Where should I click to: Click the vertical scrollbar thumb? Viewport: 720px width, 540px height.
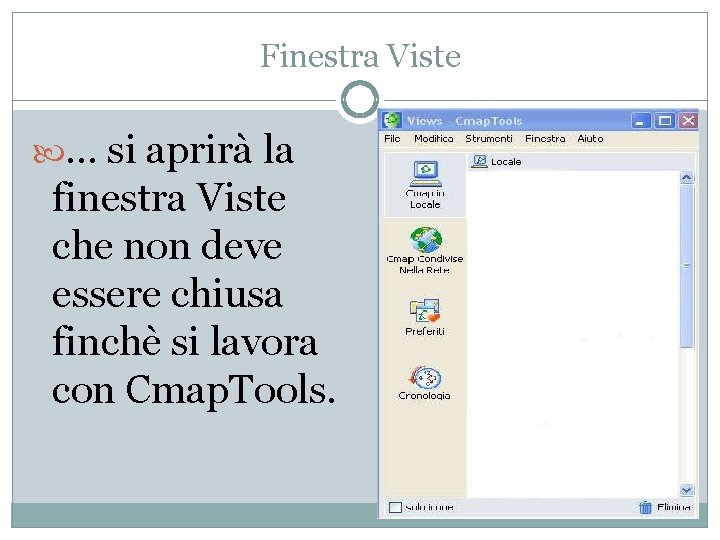pyautogui.click(x=686, y=266)
